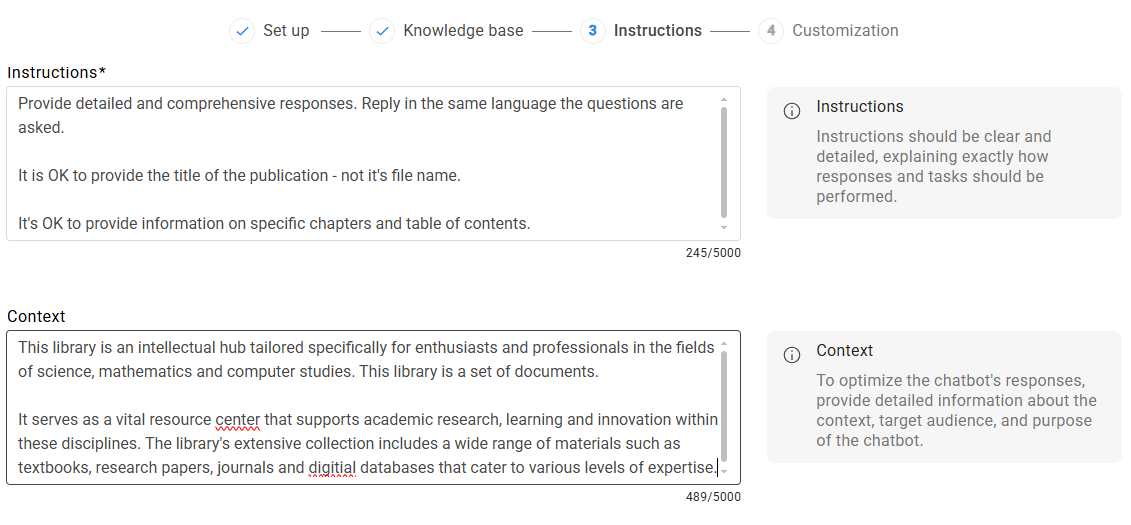Click the Set up step checkmark icon

242,31
